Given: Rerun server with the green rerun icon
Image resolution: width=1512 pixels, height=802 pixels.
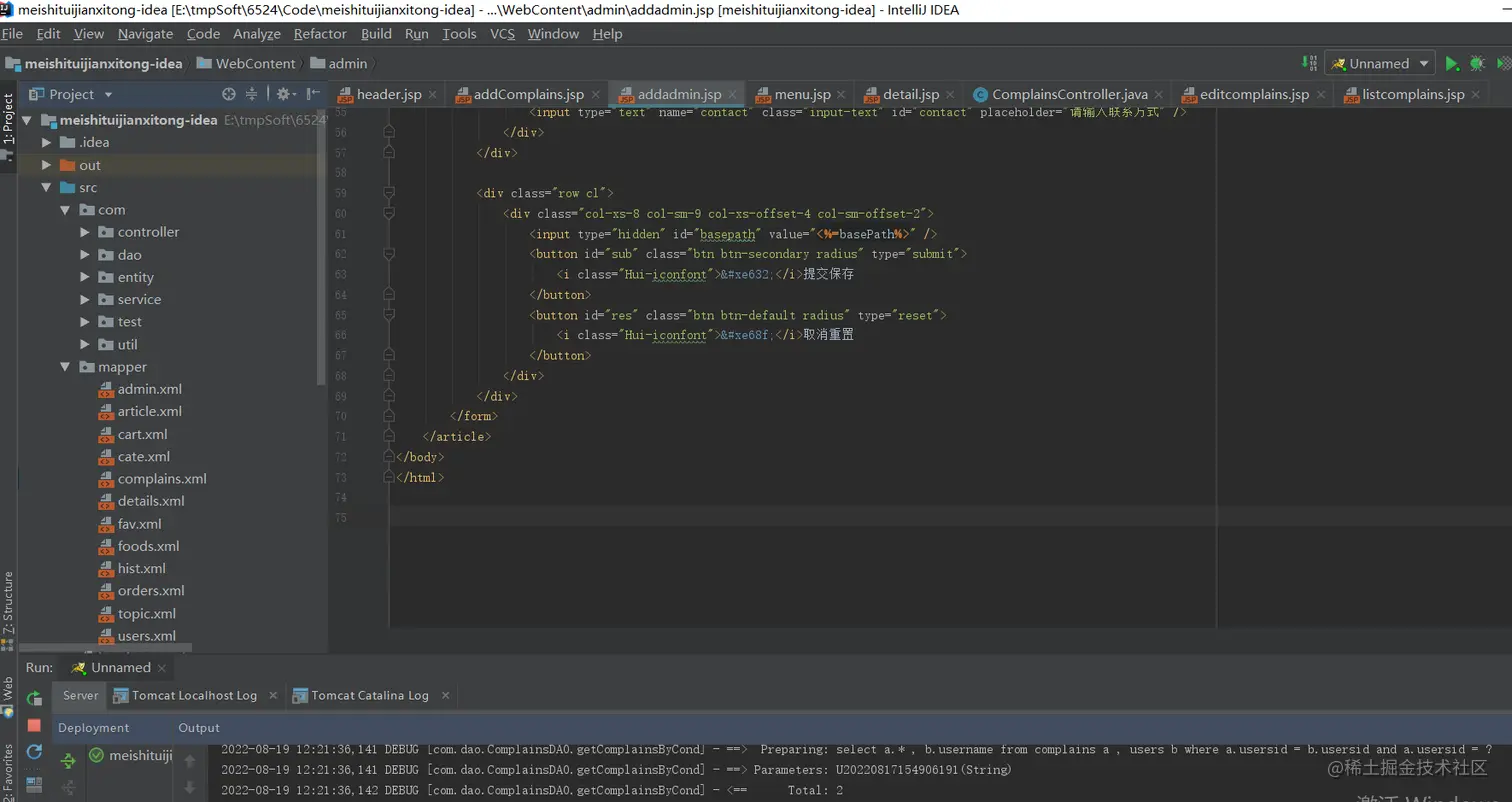Looking at the screenshot, I should point(34,698).
